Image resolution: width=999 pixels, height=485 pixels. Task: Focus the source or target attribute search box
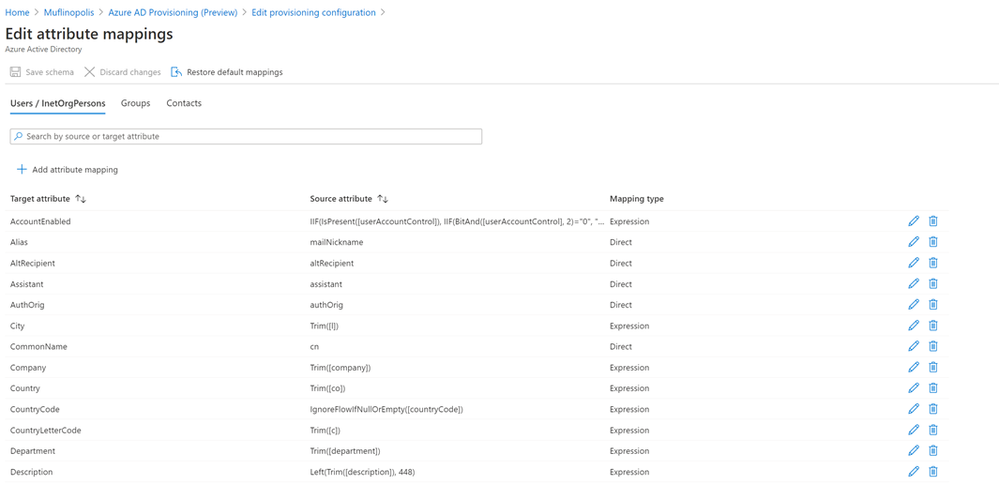[246, 136]
